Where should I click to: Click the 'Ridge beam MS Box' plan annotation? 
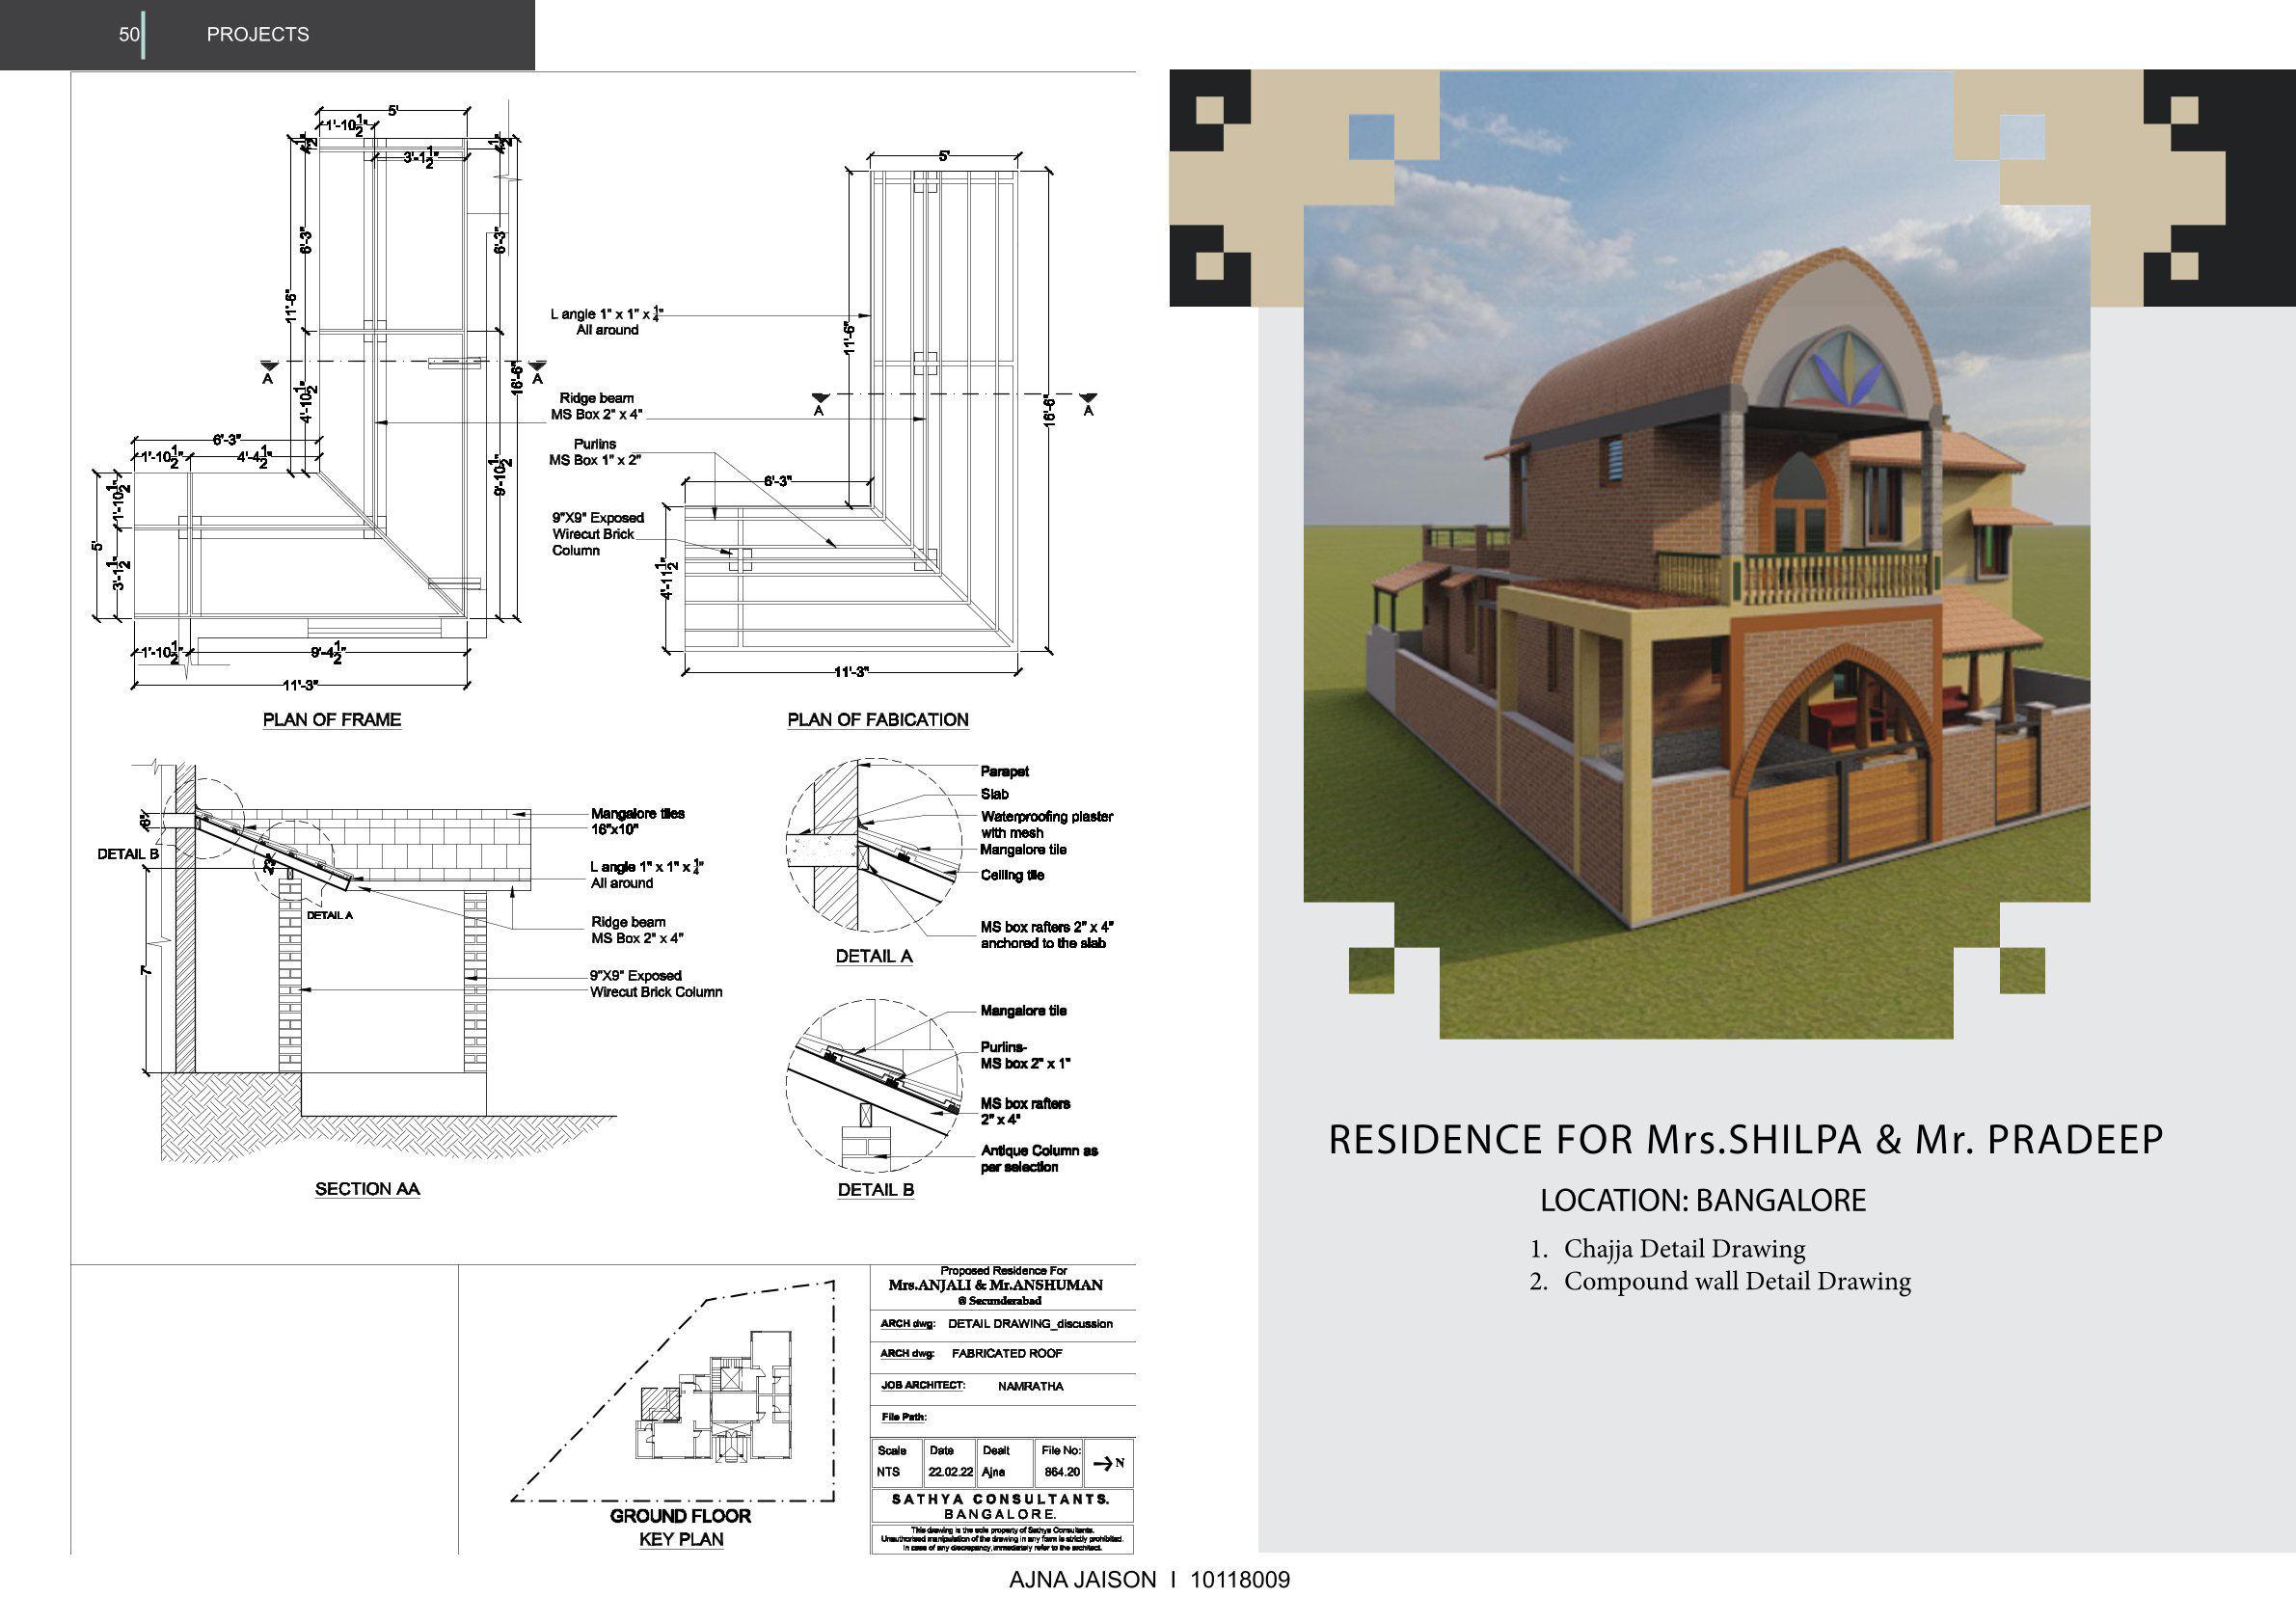pyautogui.click(x=596, y=406)
